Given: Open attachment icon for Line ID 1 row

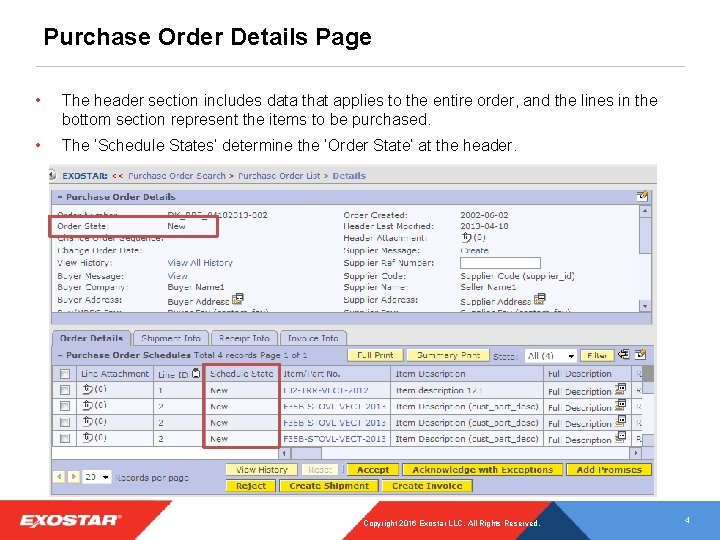Looking at the screenshot, I should click(x=87, y=389).
